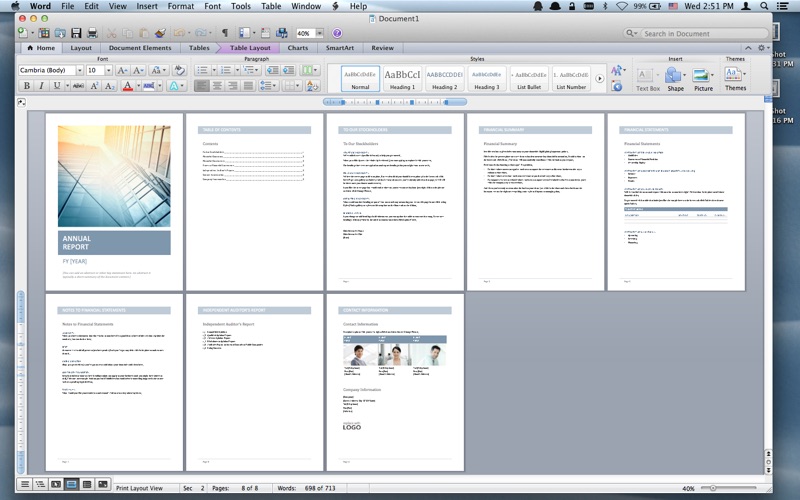Apply the Heading 1 style
800x500 pixels.
click(402, 77)
